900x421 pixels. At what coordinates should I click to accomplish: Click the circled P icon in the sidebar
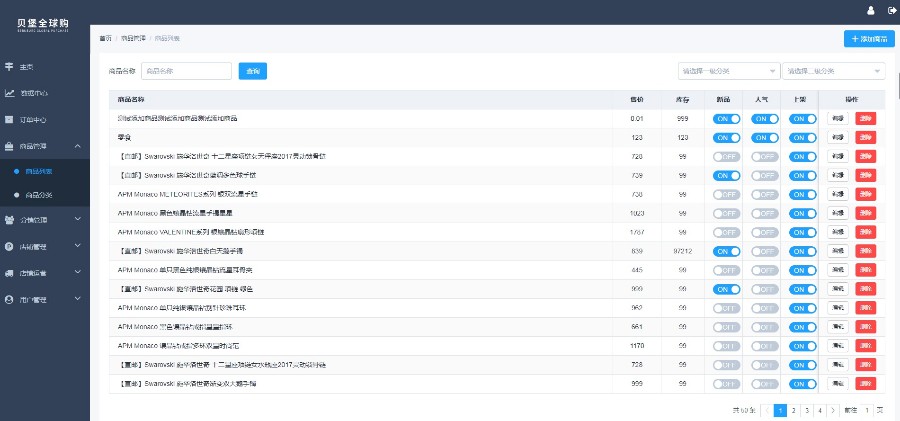[x=9, y=246]
